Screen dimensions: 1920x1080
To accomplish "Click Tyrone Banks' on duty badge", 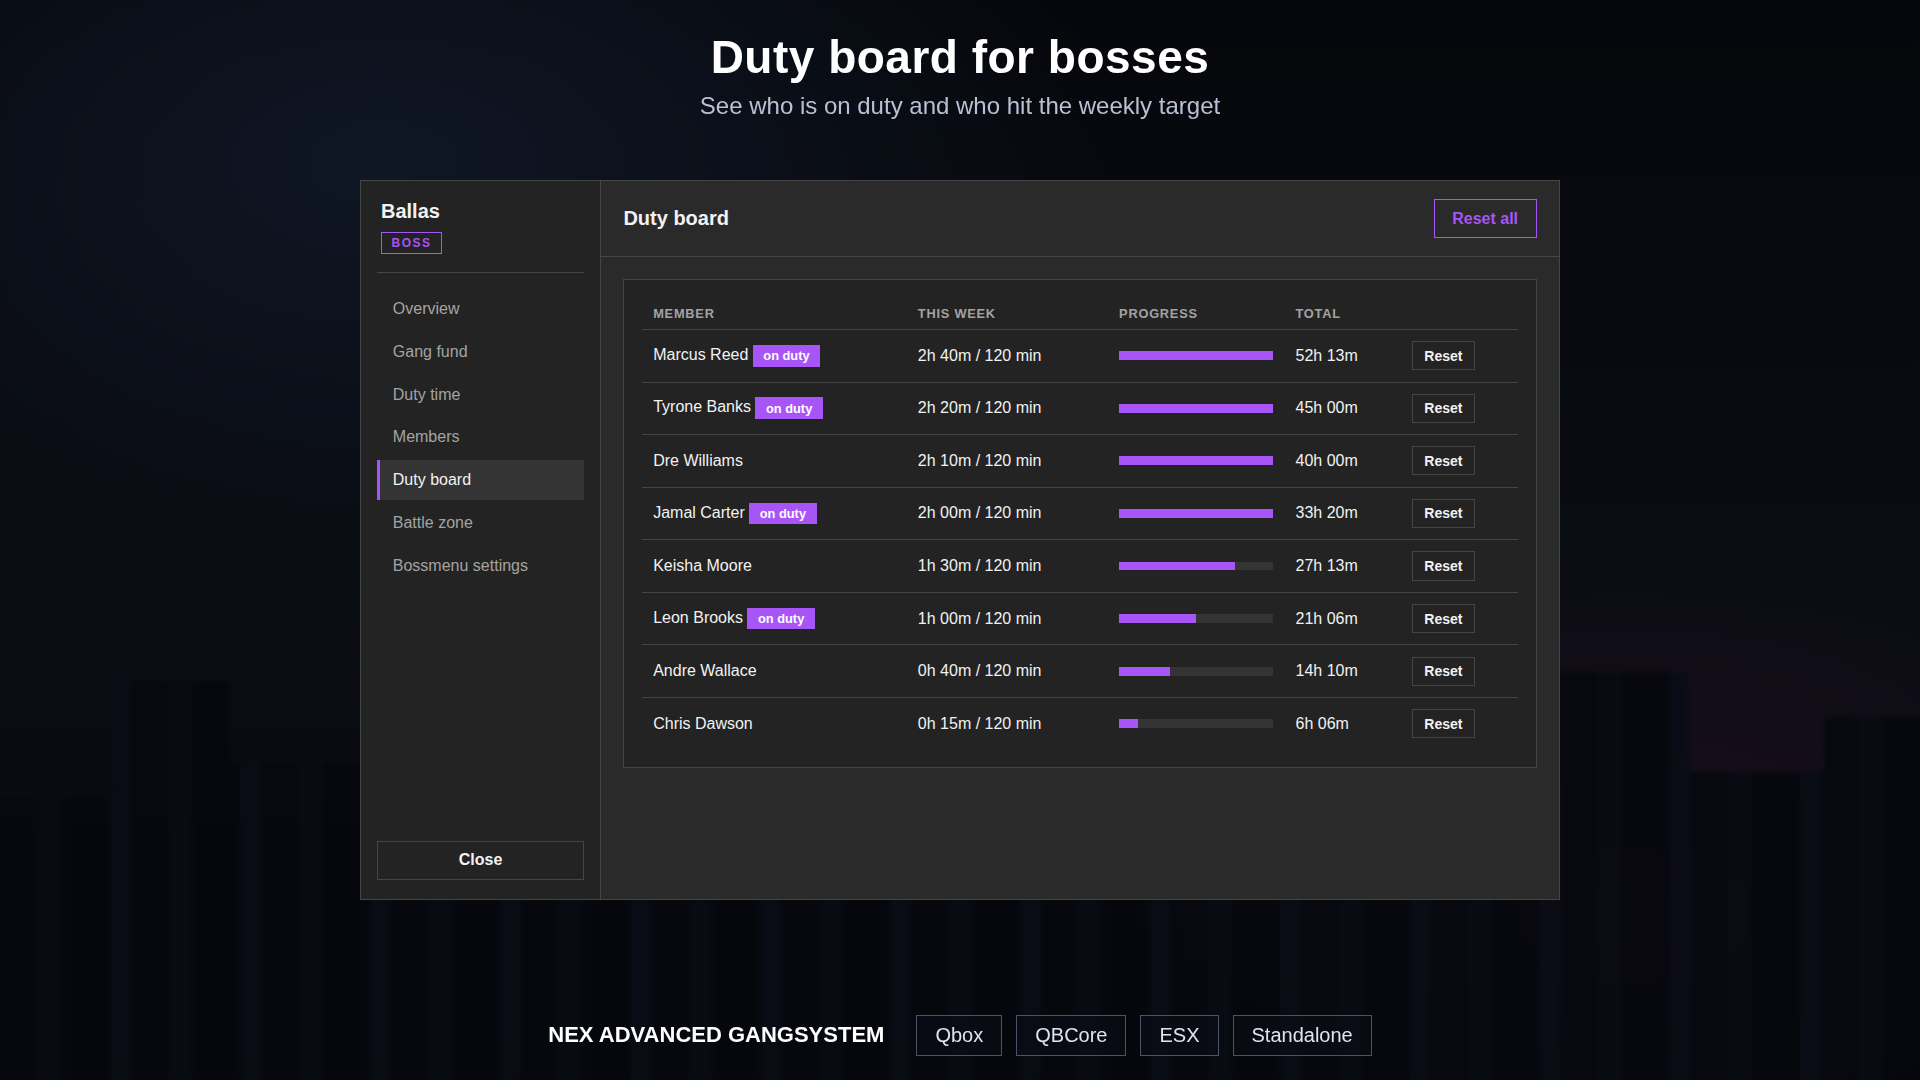I will click(789, 408).
